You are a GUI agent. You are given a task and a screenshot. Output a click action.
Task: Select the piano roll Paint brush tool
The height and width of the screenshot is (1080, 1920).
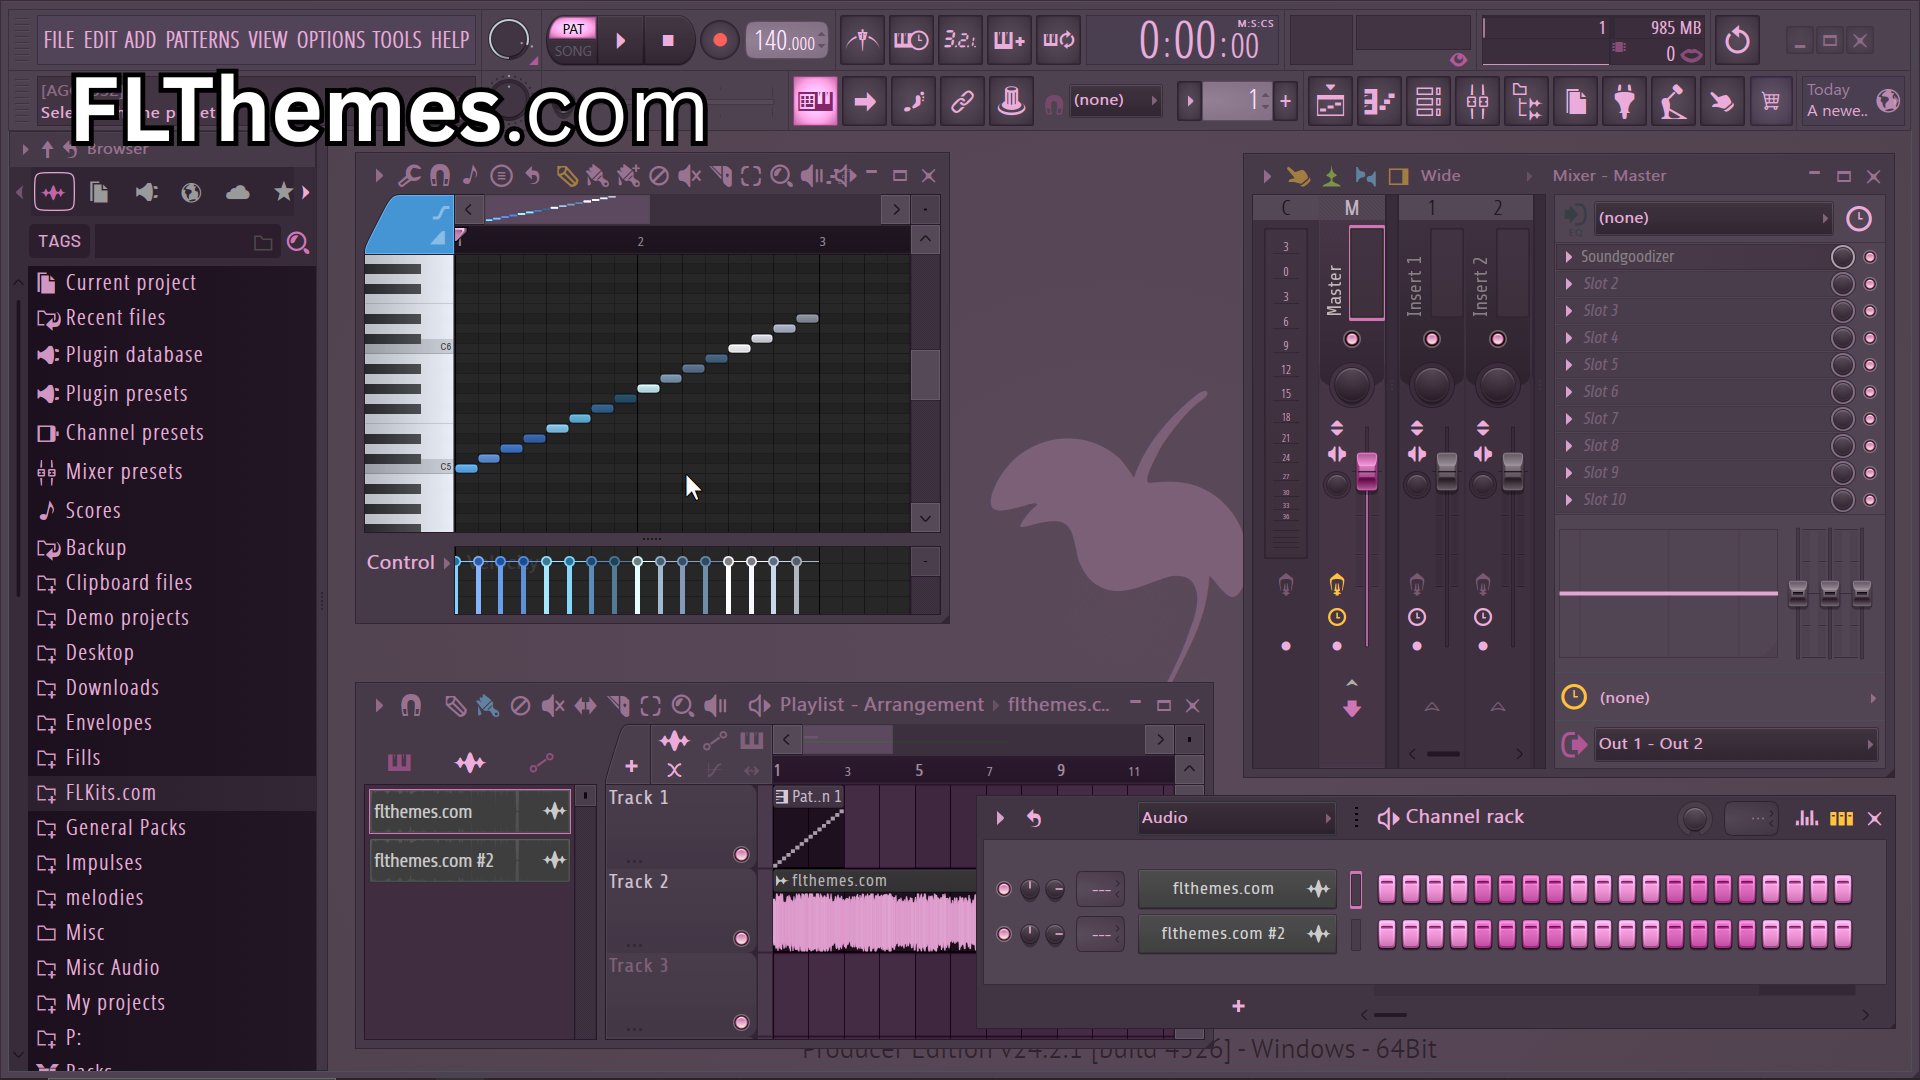(x=597, y=176)
